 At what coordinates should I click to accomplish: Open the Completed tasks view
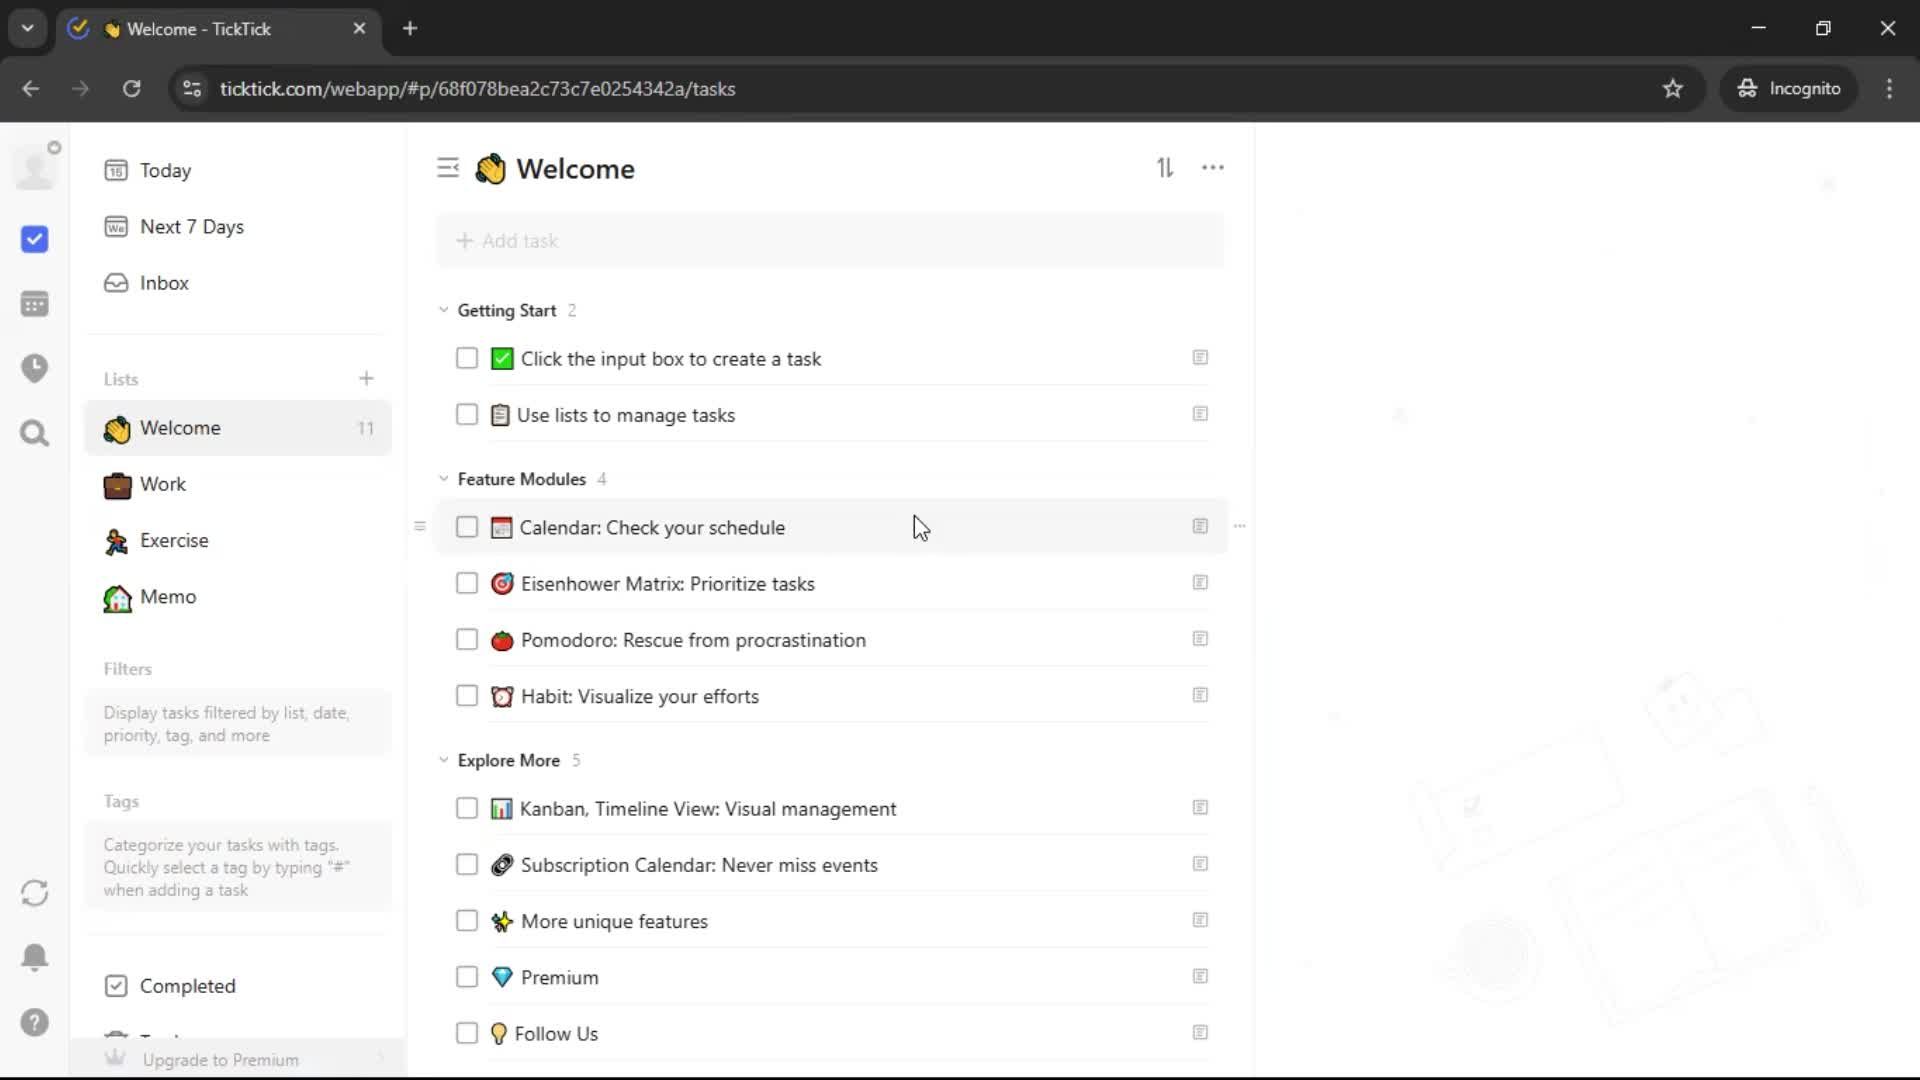tap(187, 986)
